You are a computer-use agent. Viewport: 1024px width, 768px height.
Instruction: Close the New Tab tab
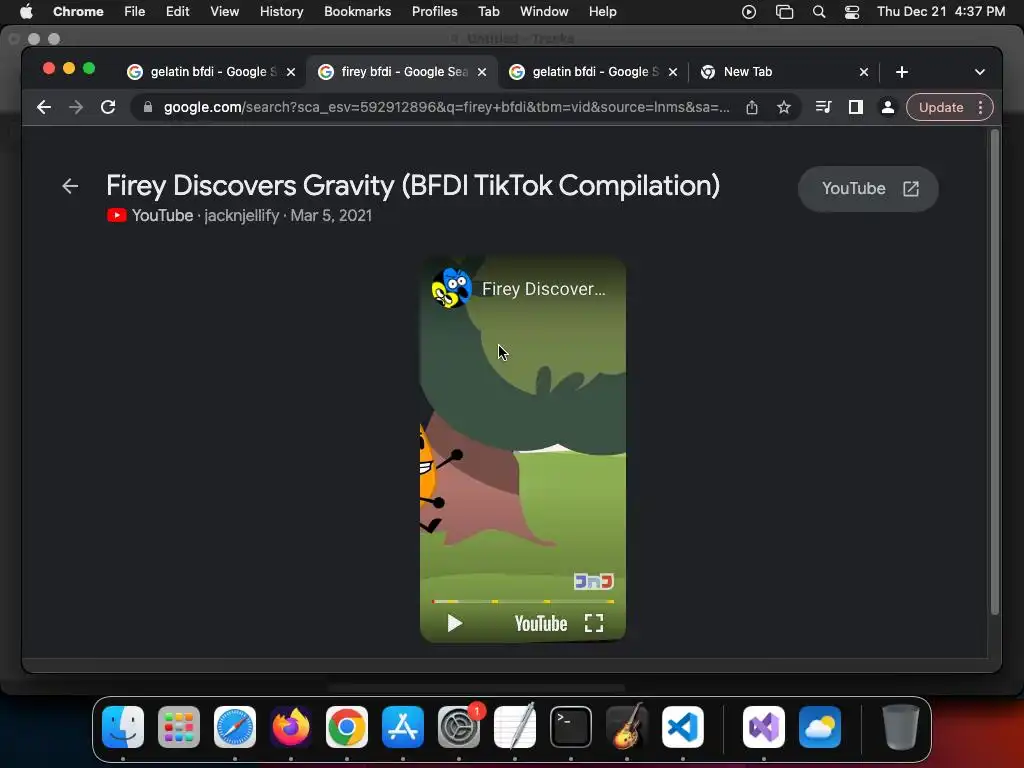[x=863, y=72]
